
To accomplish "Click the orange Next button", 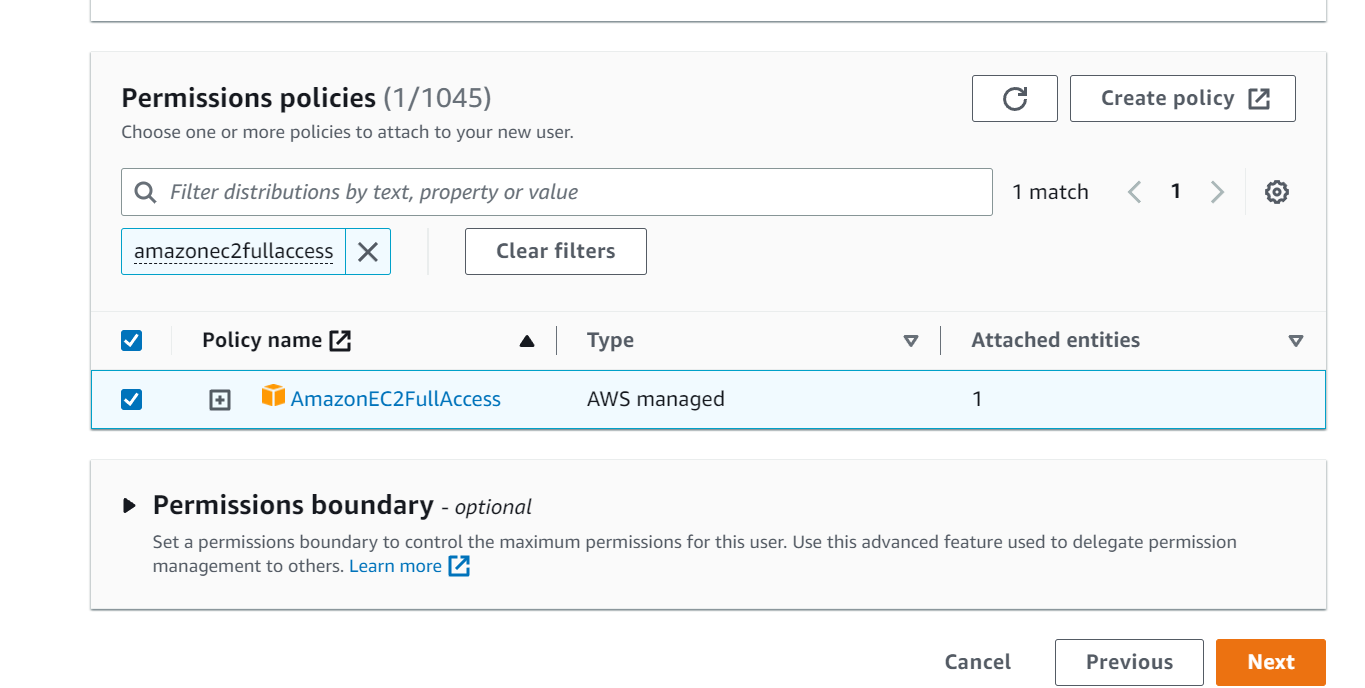I will click(1271, 662).
